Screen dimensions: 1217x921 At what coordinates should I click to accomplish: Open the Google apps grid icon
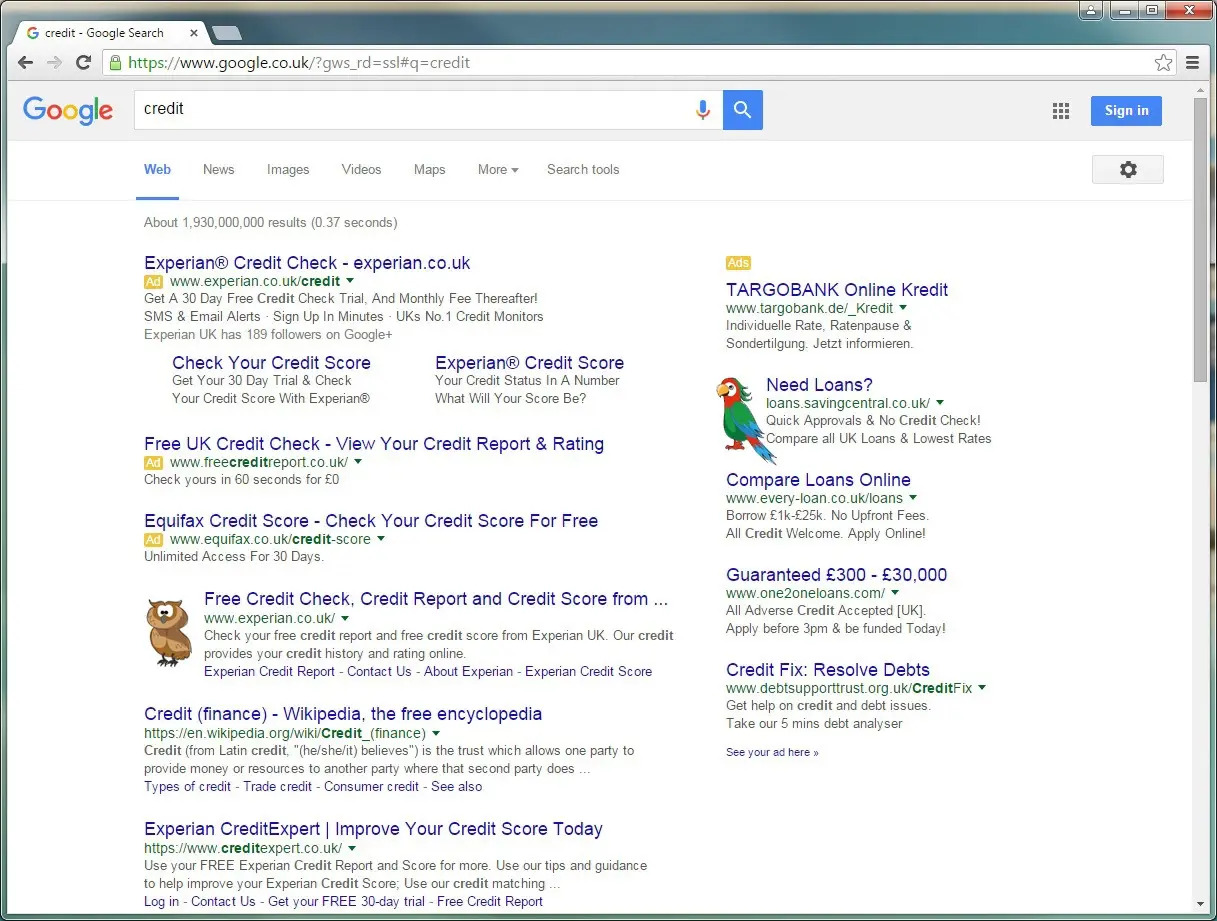pos(1060,110)
